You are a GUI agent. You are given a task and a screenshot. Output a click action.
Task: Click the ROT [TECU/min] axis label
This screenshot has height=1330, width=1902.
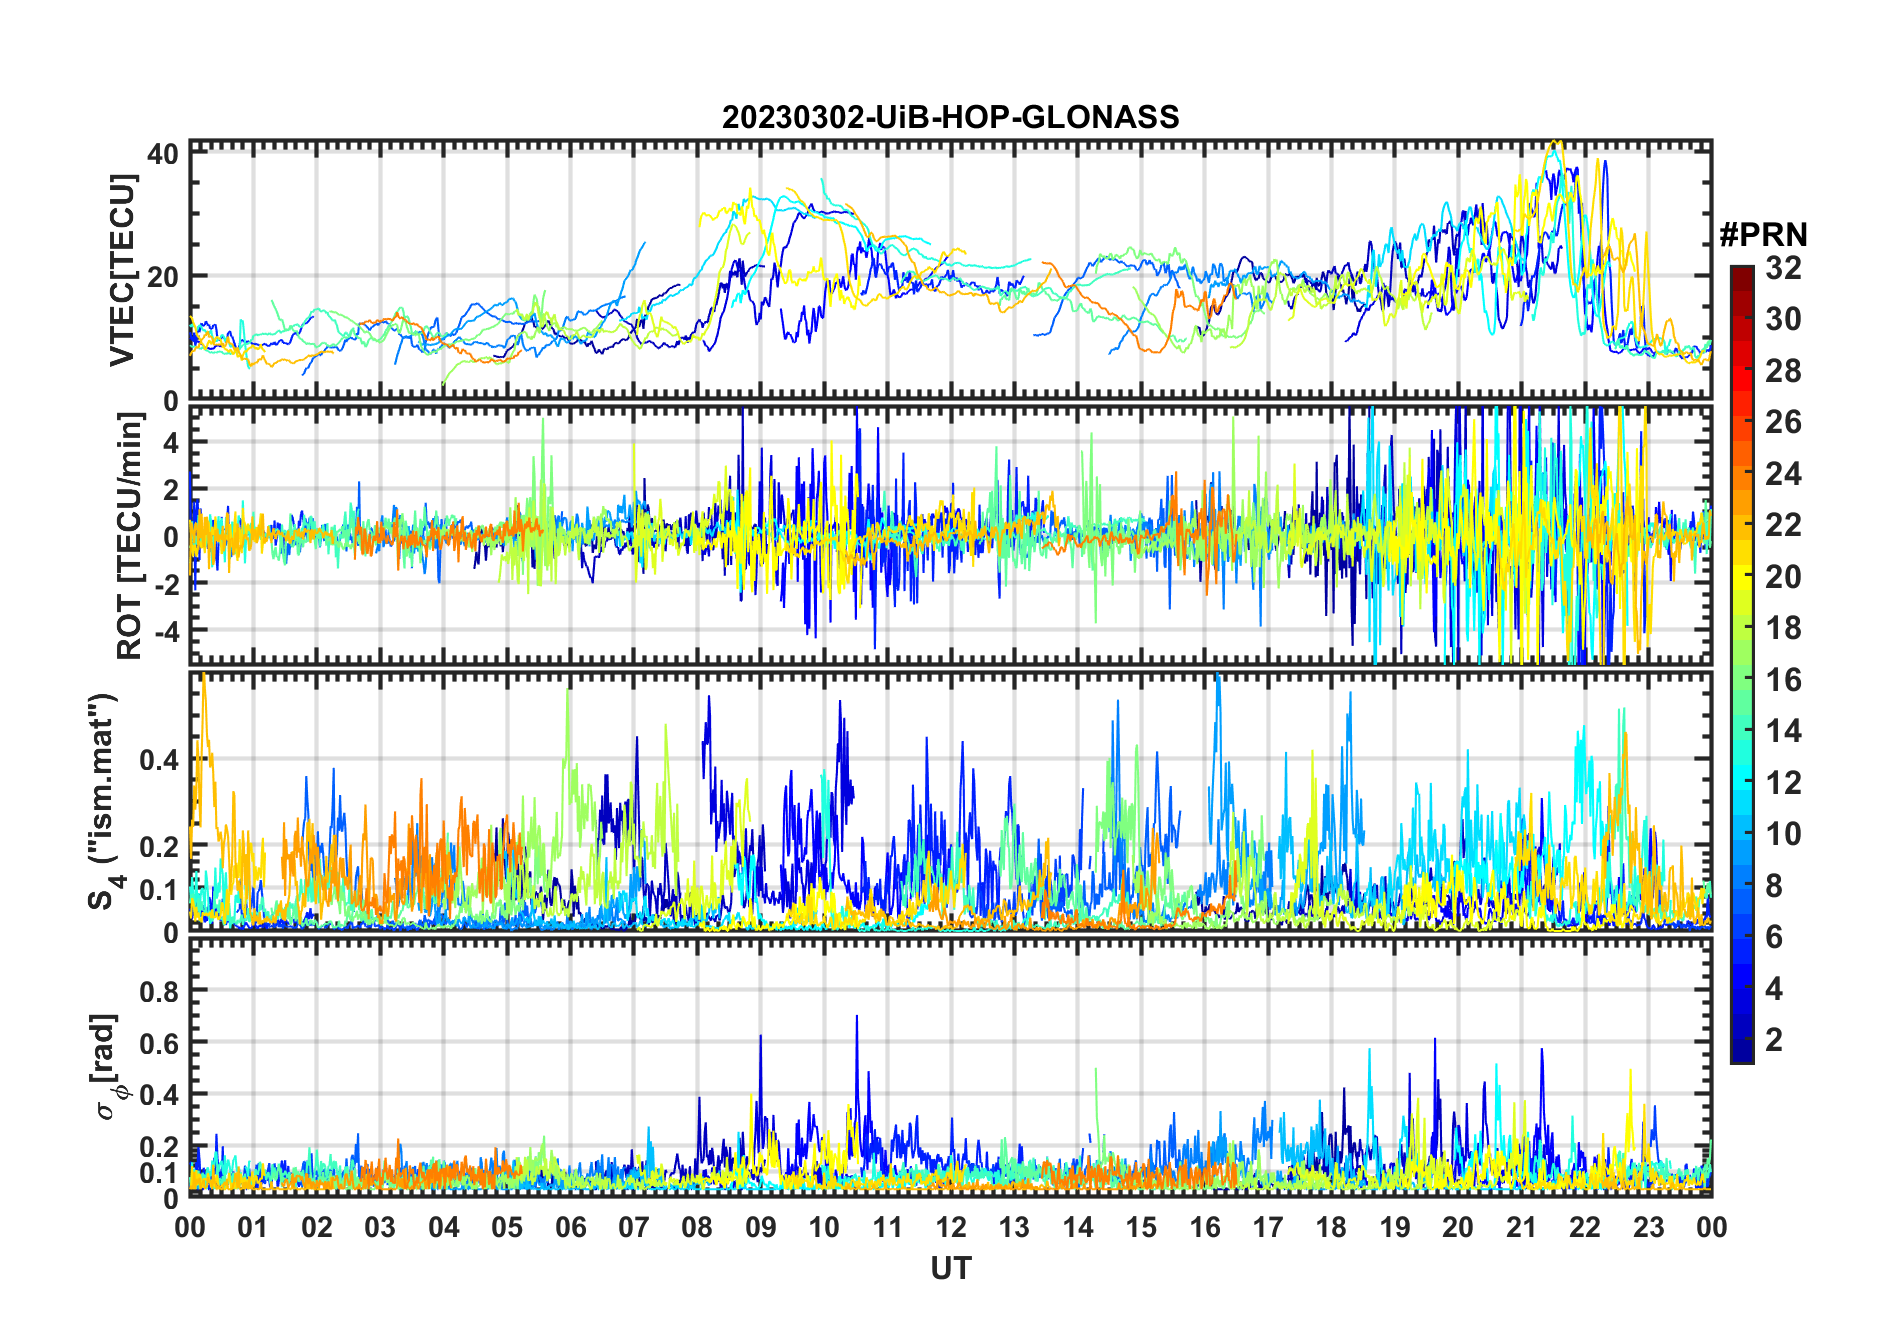coord(129,536)
